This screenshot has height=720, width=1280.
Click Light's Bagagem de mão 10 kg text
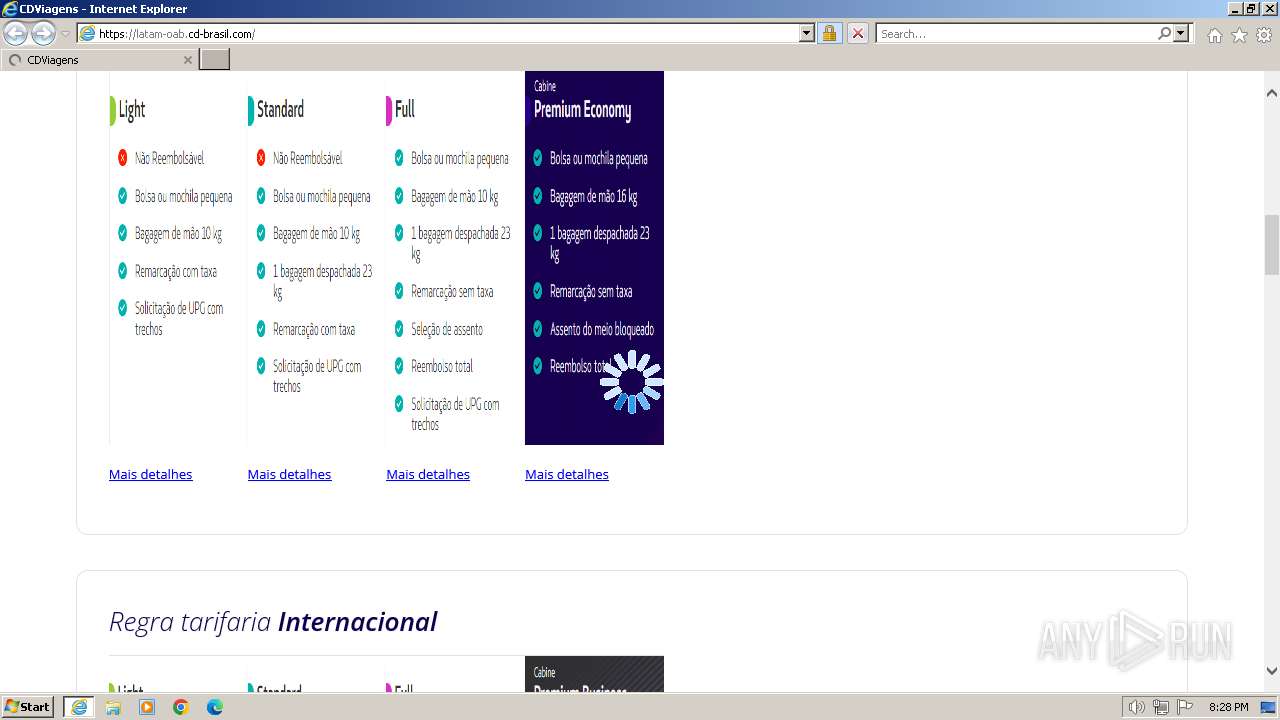click(178, 234)
